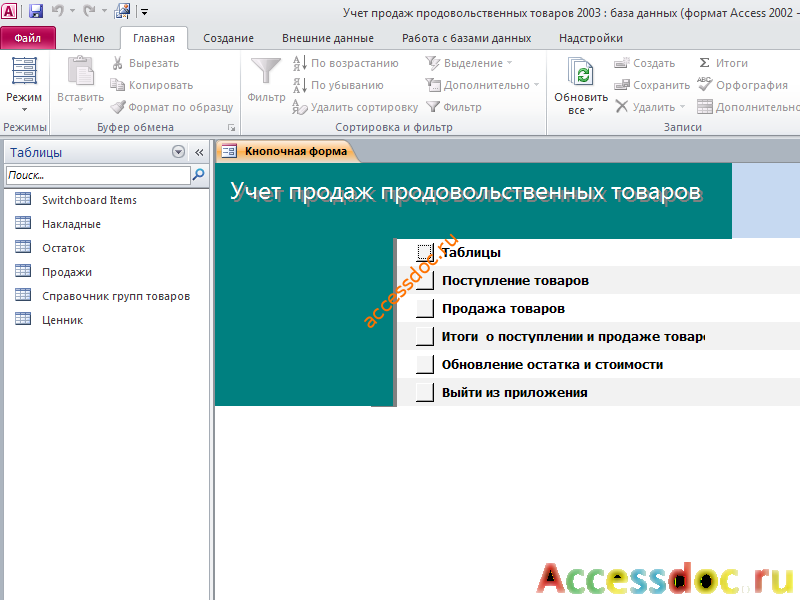Image resolution: width=800 pixels, height=600 pixels.
Task: Click the Копировать button
Action: click(x=152, y=85)
